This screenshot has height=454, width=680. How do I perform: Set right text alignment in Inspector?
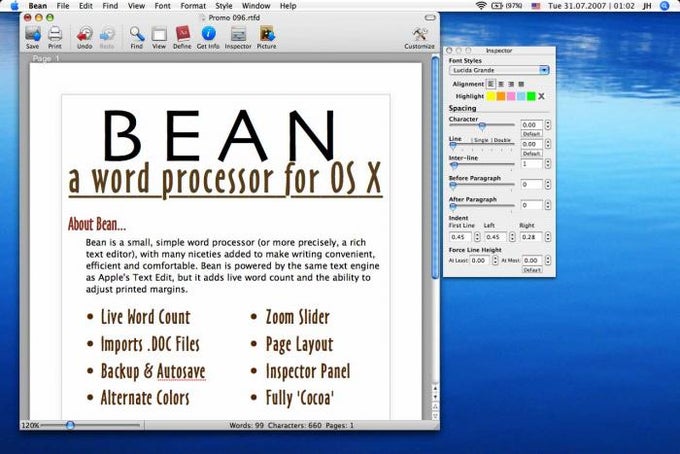pyautogui.click(x=511, y=84)
